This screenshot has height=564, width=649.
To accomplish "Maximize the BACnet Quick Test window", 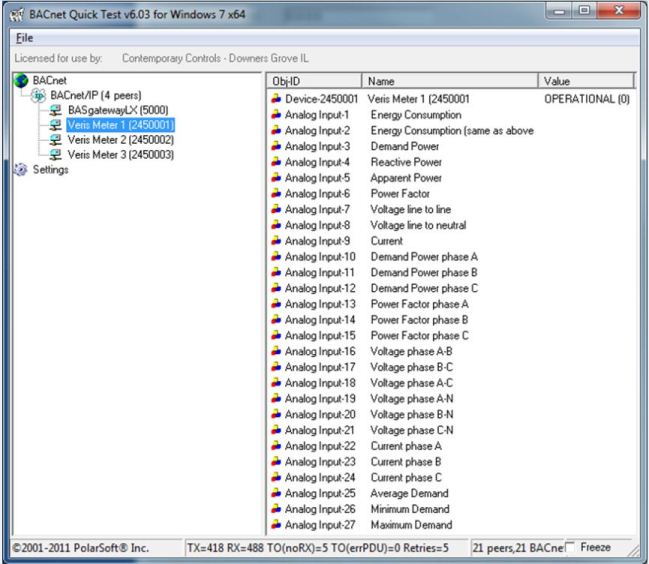I will 584,11.
